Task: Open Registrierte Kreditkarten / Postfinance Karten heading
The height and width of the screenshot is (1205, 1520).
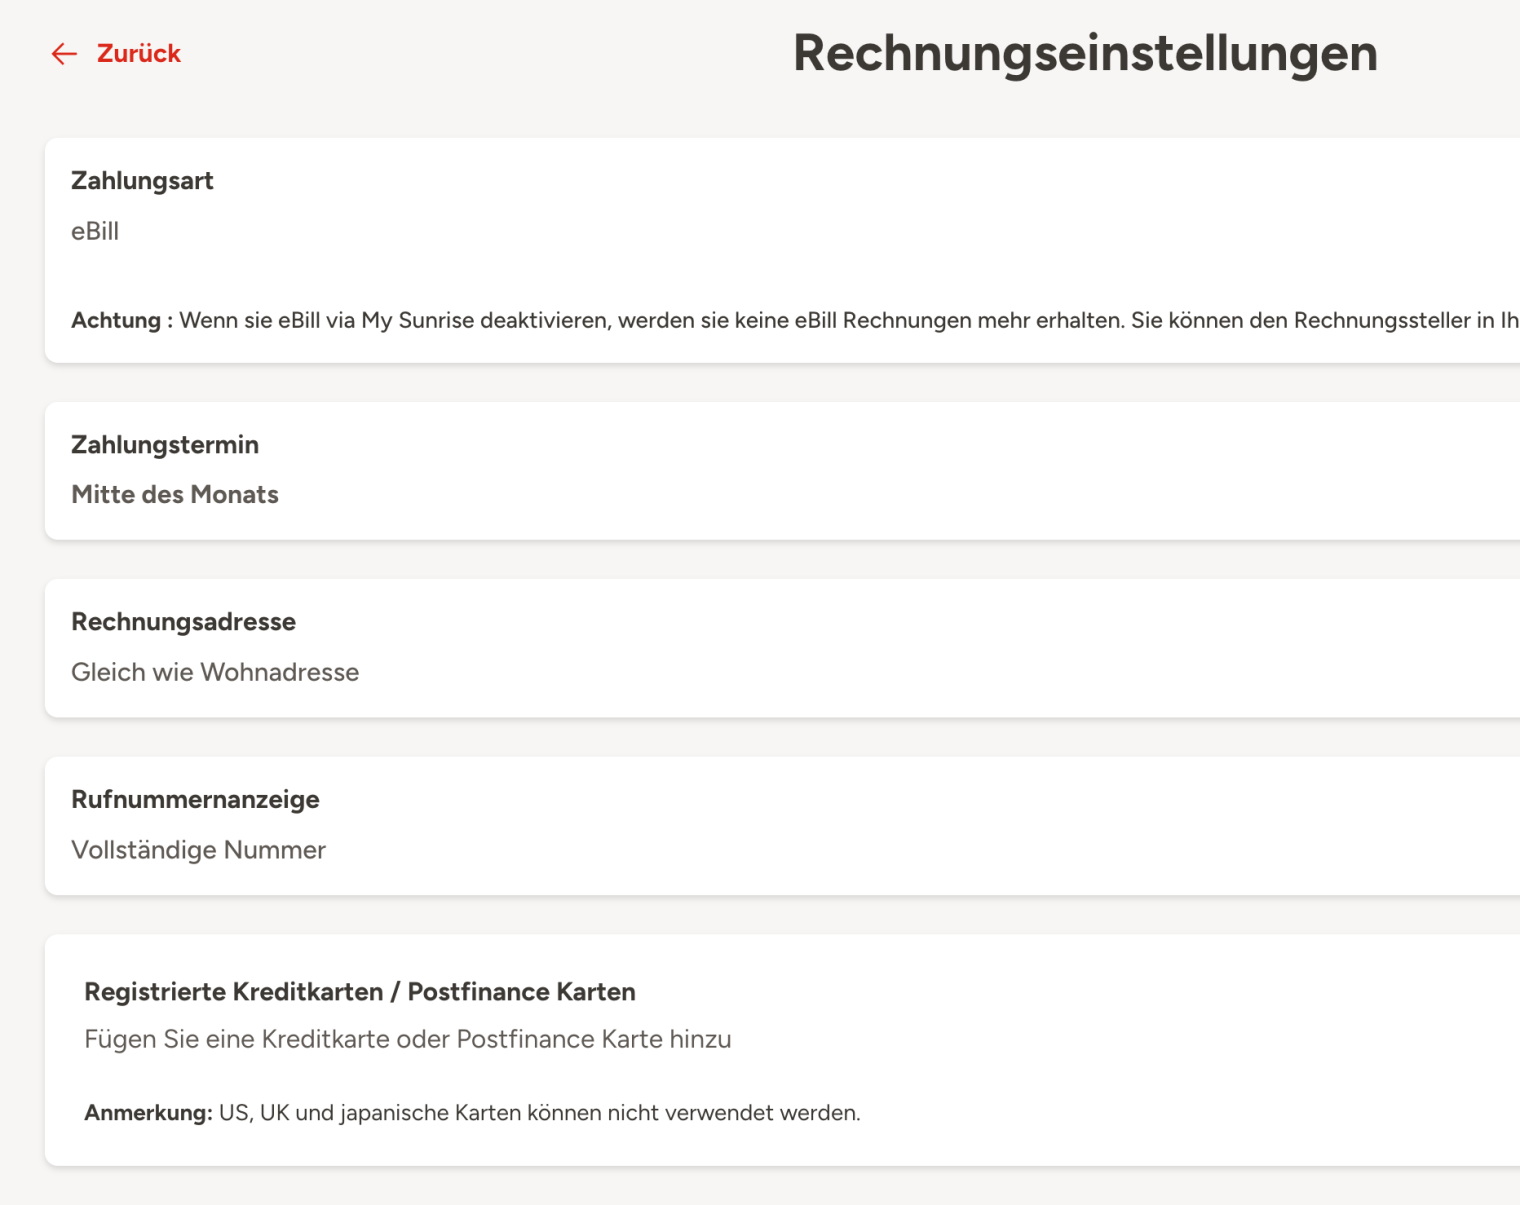Action: point(360,992)
